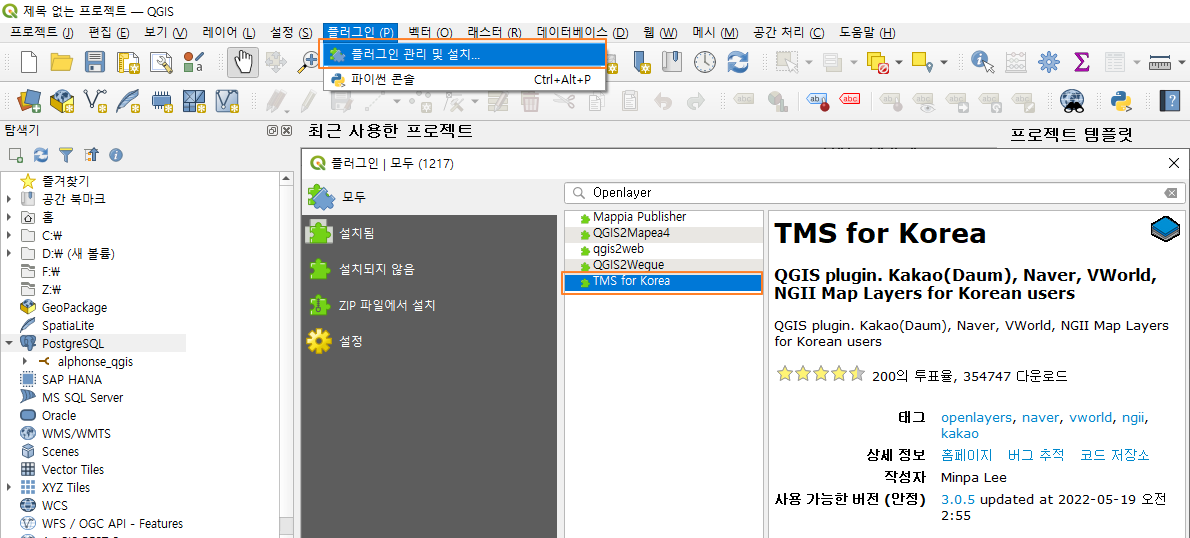This screenshot has height=538, width=1190.
Task: Expand the D:₩ (새 볼륨) drive node
Action: (8, 253)
